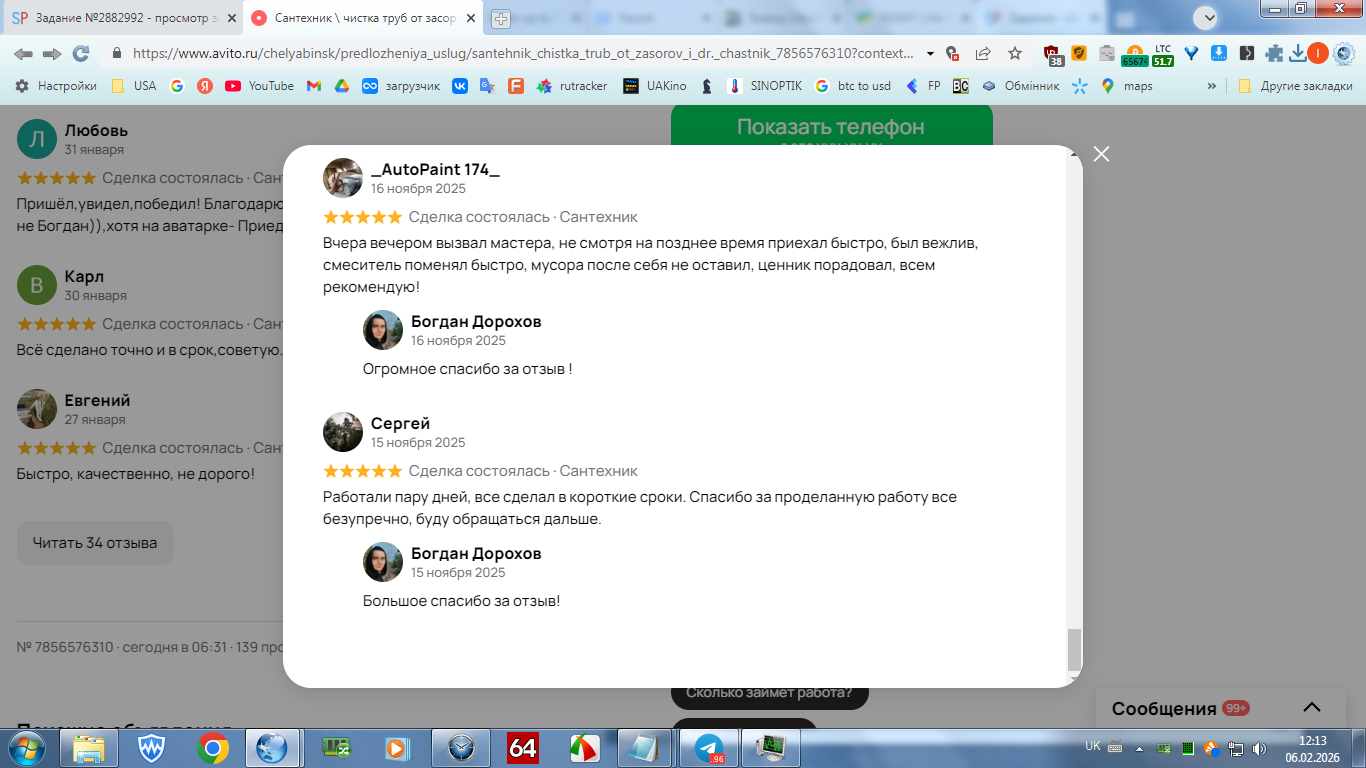1366x768 pixels.
Task: Bookmark this page with the star icon
Action: (x=1015, y=53)
